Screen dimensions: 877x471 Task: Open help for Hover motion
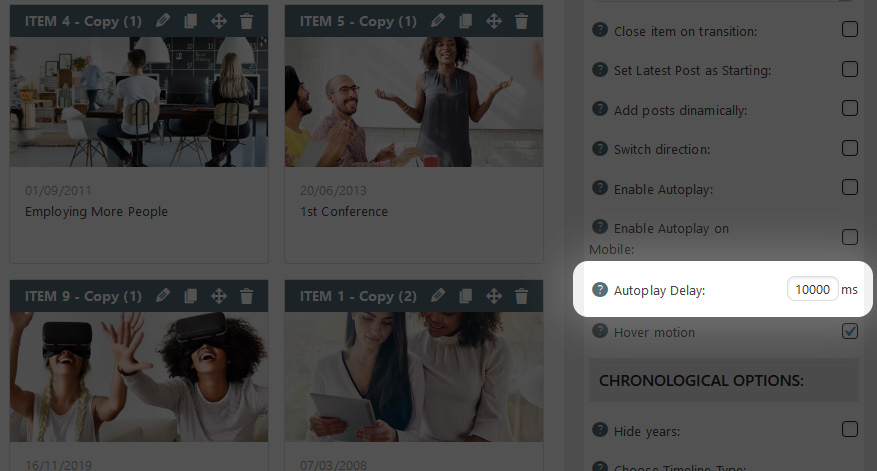click(x=600, y=331)
